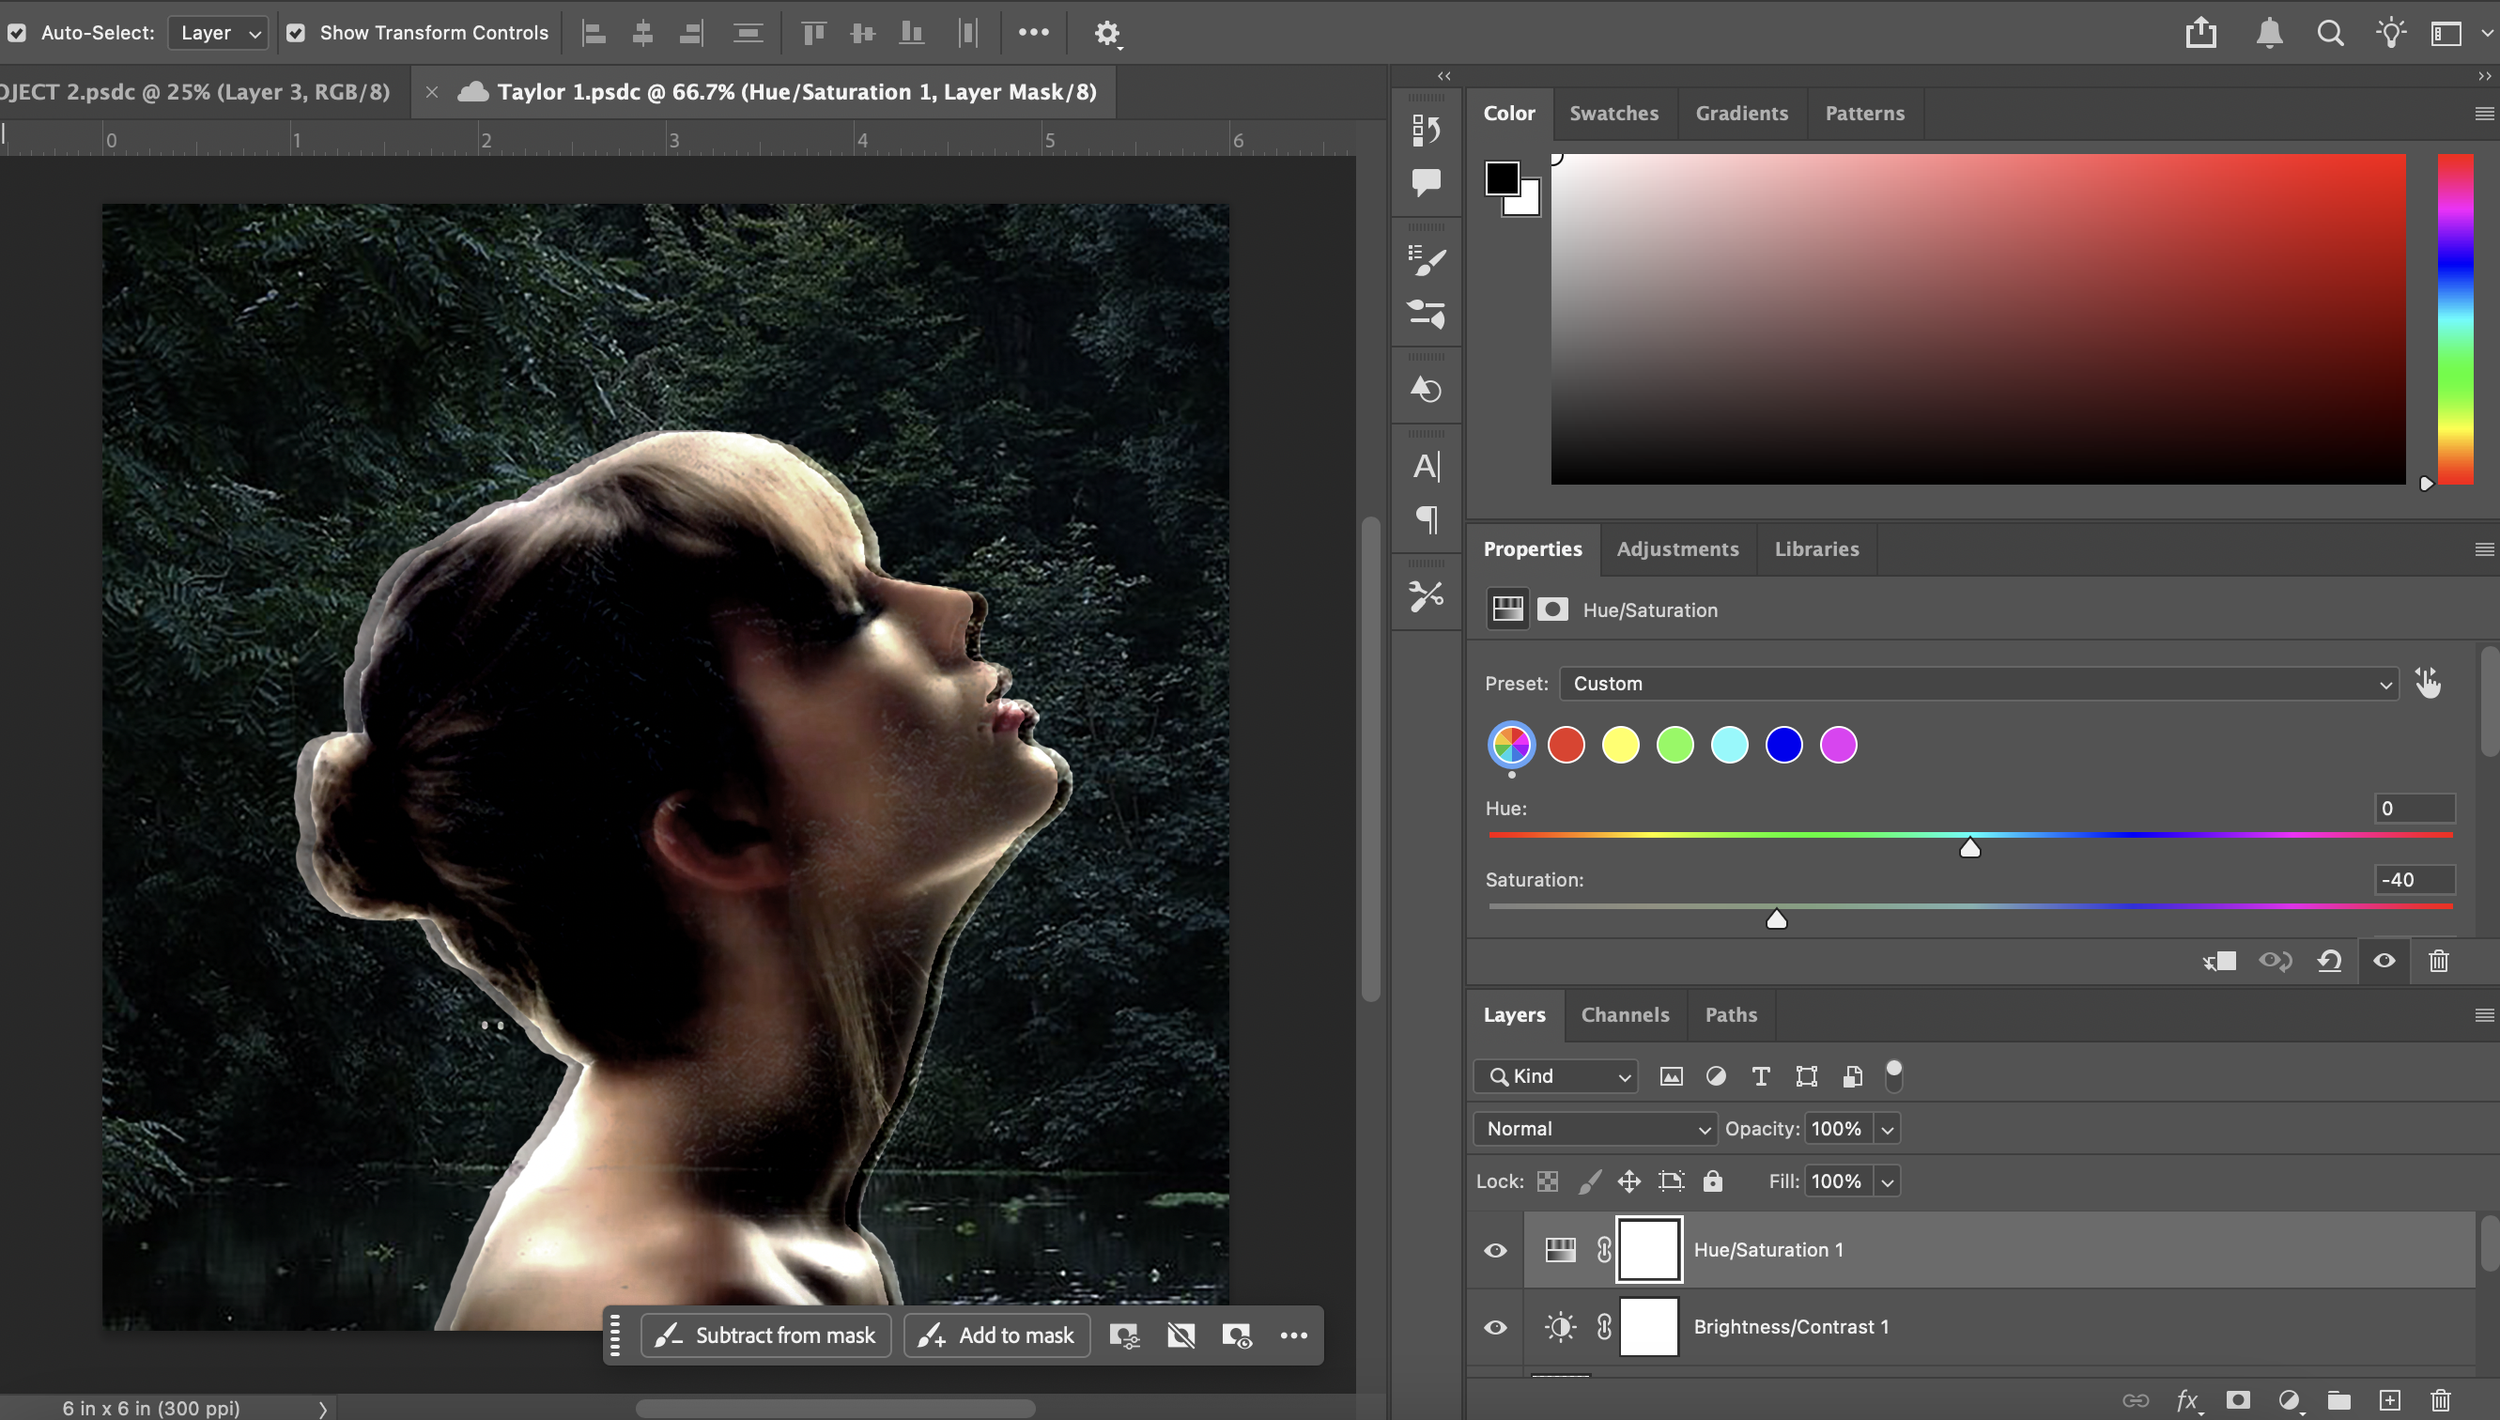Click the share/export icon in top bar
Screen dimensions: 2500x1420
pyautogui.click(x=2200, y=33)
